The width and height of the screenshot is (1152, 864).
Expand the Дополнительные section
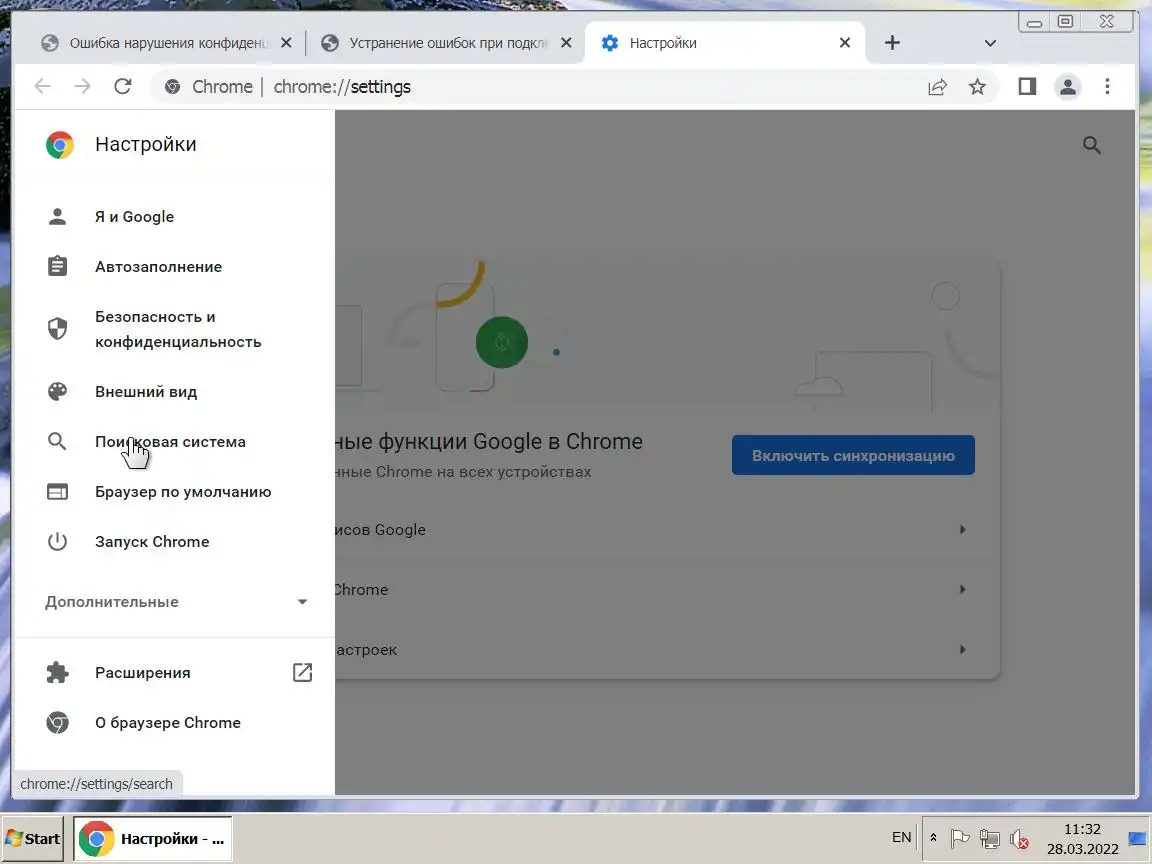(175, 602)
